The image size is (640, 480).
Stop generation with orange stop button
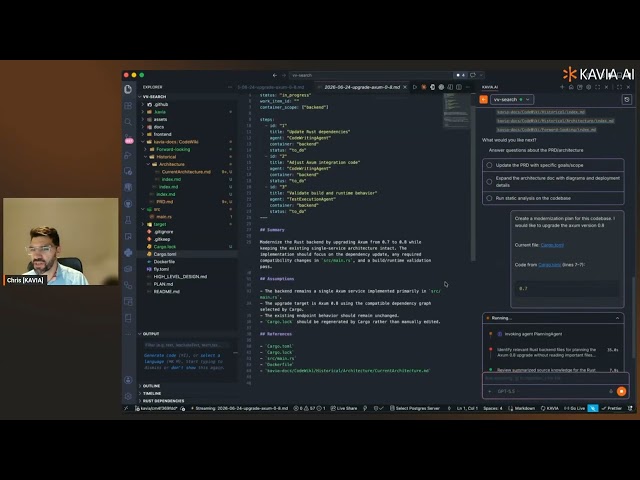(x=621, y=391)
